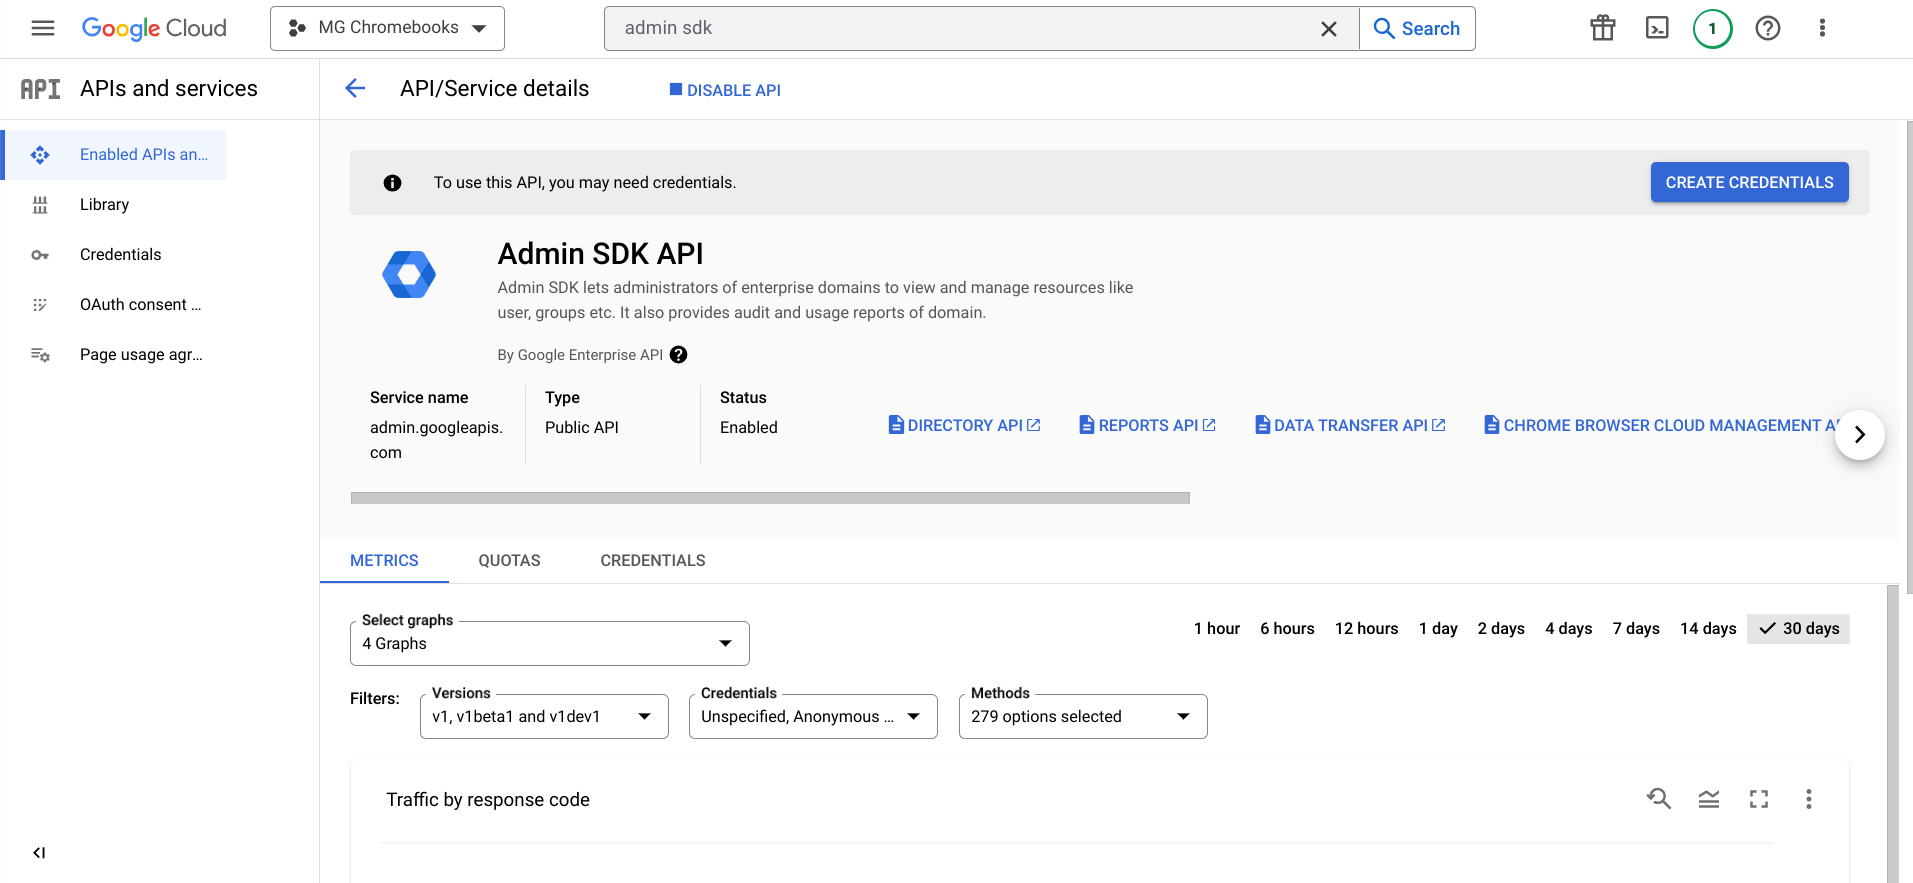Click DISABLE API
The image size is (1913, 883).
tap(725, 90)
